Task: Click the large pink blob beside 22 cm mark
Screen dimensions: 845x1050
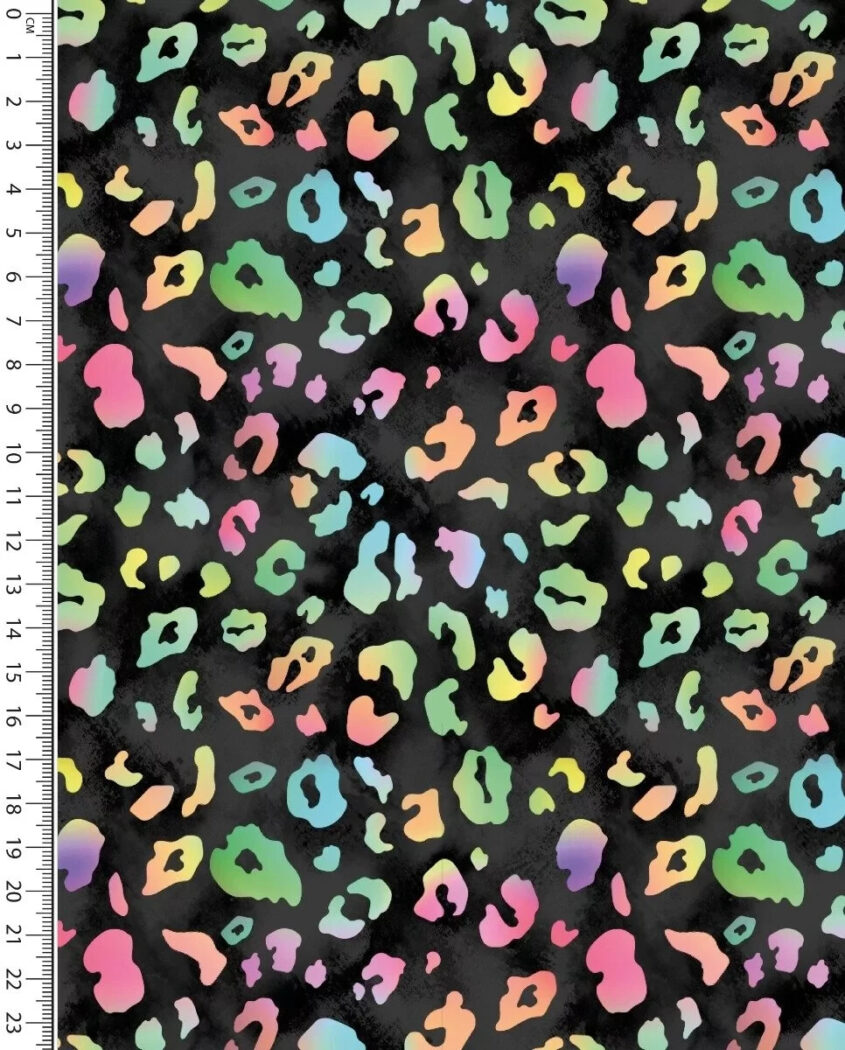Action: [112, 970]
